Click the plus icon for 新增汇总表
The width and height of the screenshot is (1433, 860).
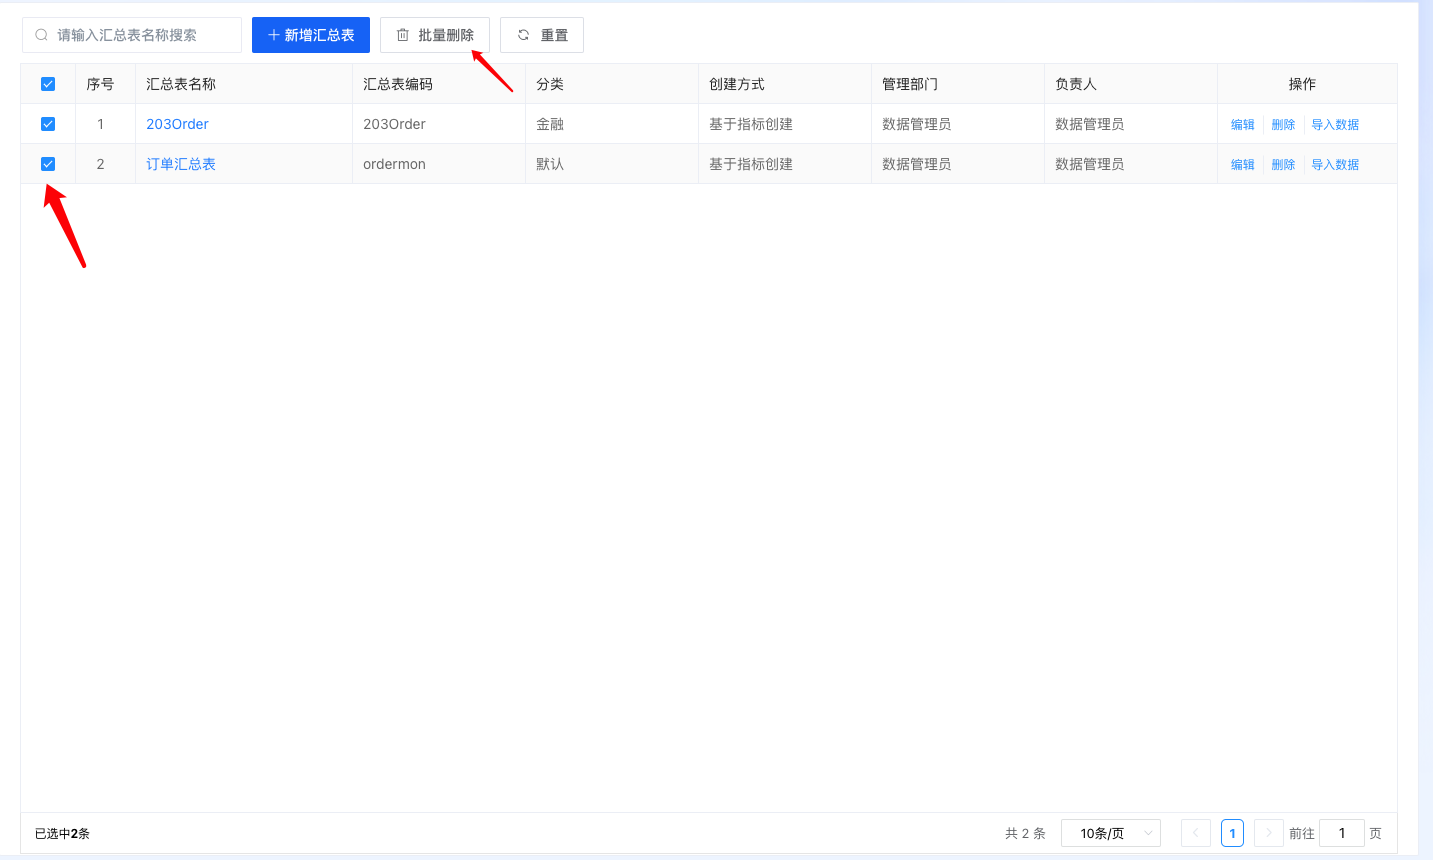[274, 35]
